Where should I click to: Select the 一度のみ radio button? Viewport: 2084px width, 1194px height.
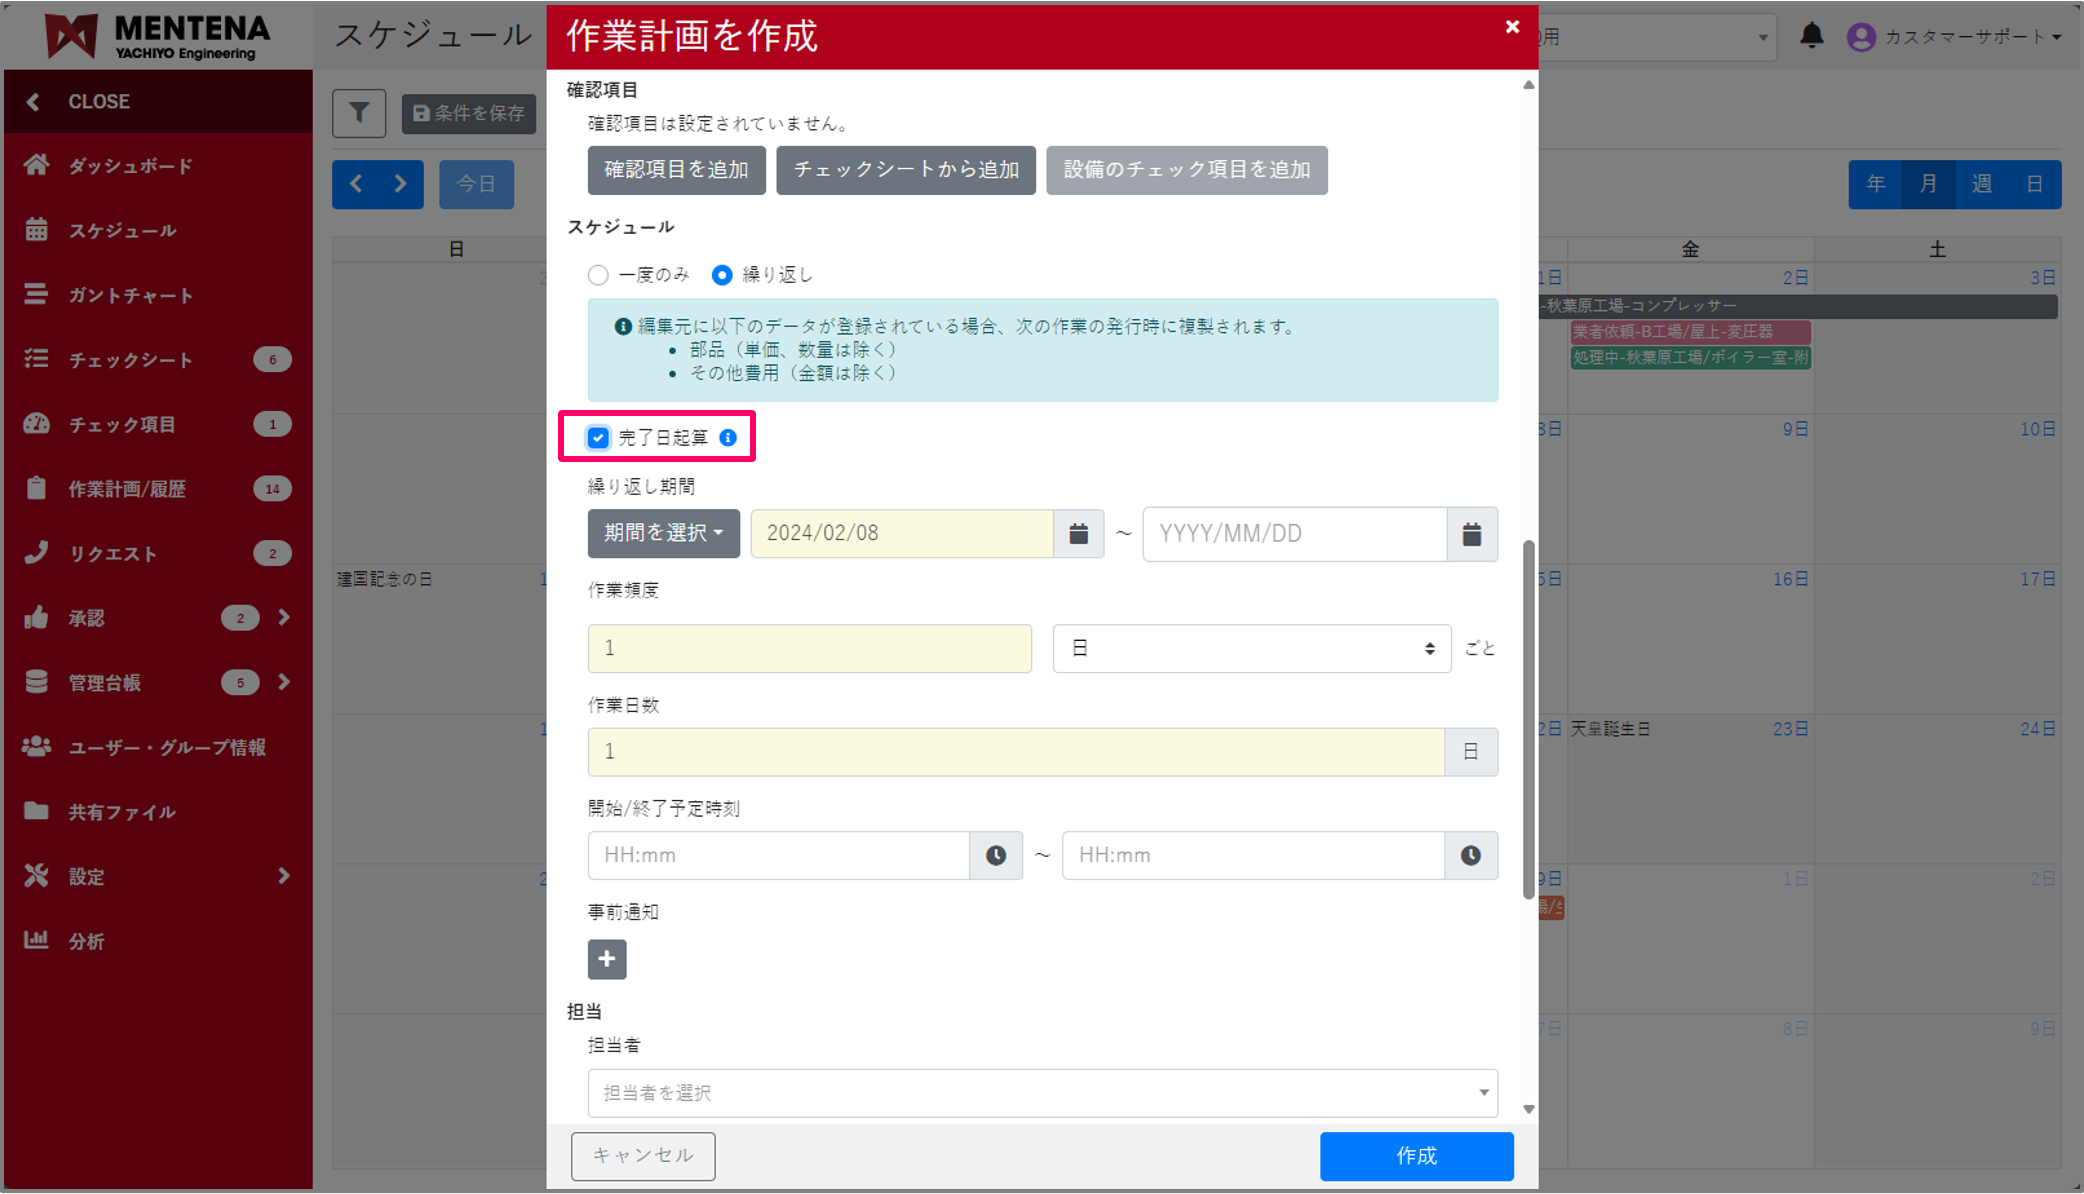coord(598,274)
